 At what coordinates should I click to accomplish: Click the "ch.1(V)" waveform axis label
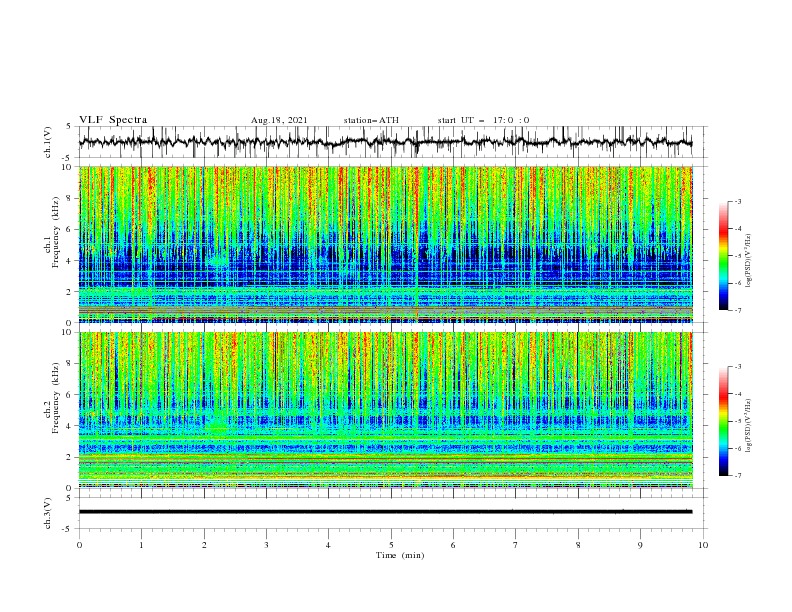[48, 142]
